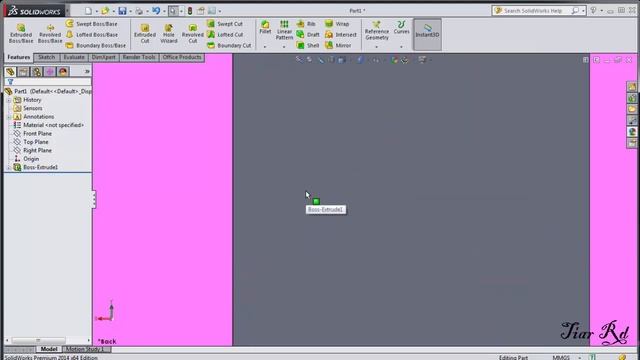The height and width of the screenshot is (360, 640).
Task: Open the DimXpertManager tab
Action: pyautogui.click(x=50, y=72)
